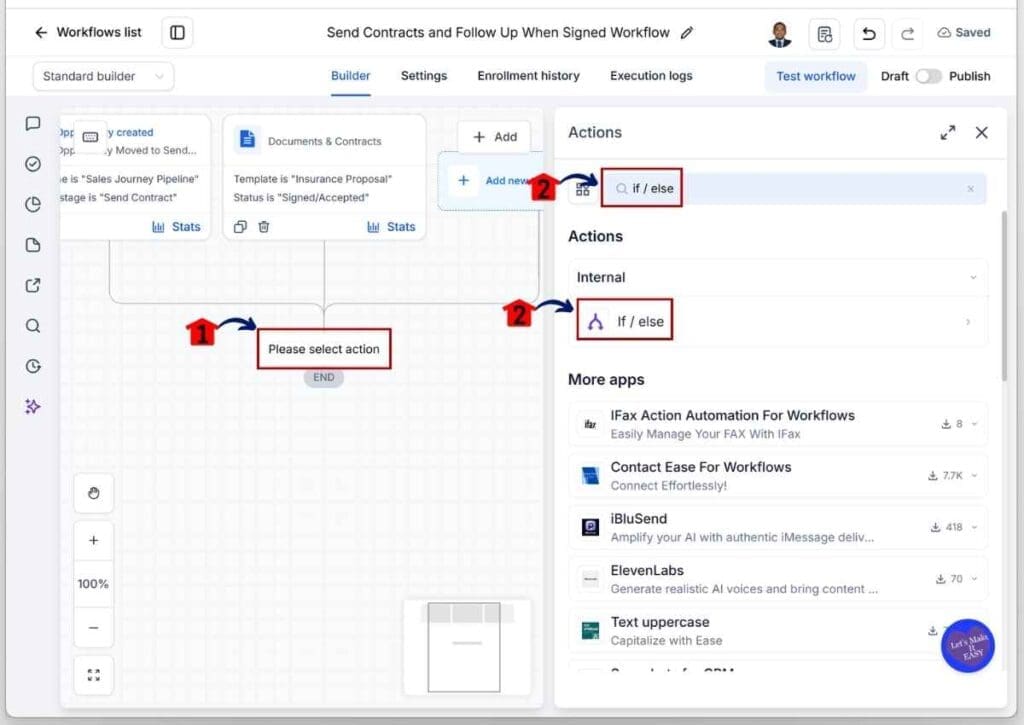Open the Execution logs tab
The image size is (1024, 725).
click(x=651, y=76)
